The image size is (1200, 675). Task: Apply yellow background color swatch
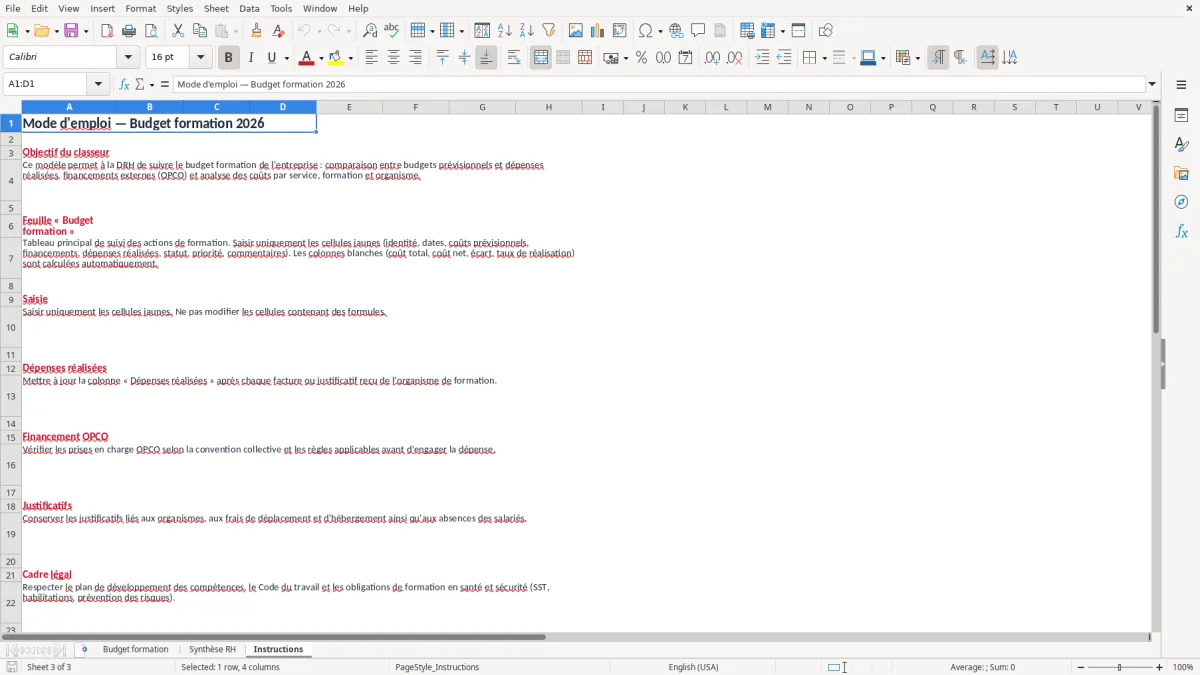336,58
